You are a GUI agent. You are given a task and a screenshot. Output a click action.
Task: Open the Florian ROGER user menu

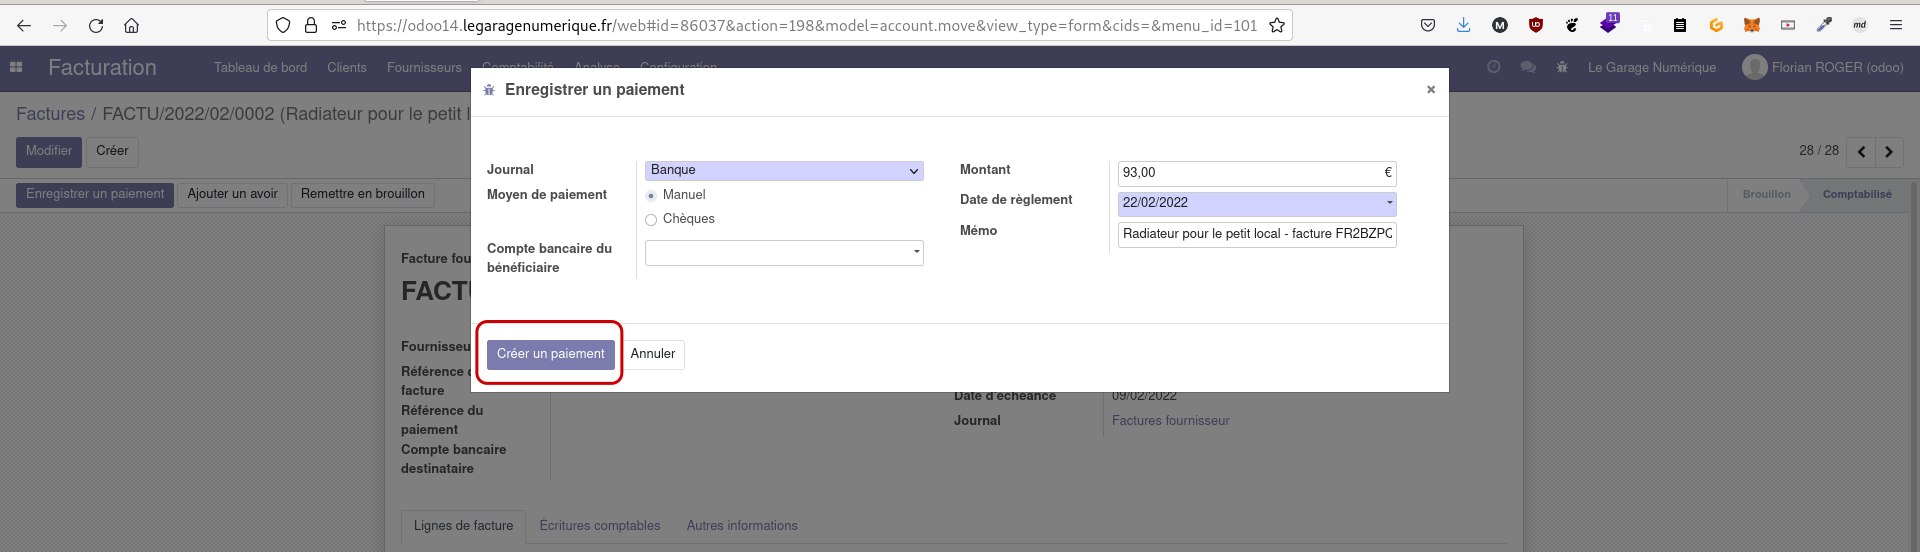1823,67
